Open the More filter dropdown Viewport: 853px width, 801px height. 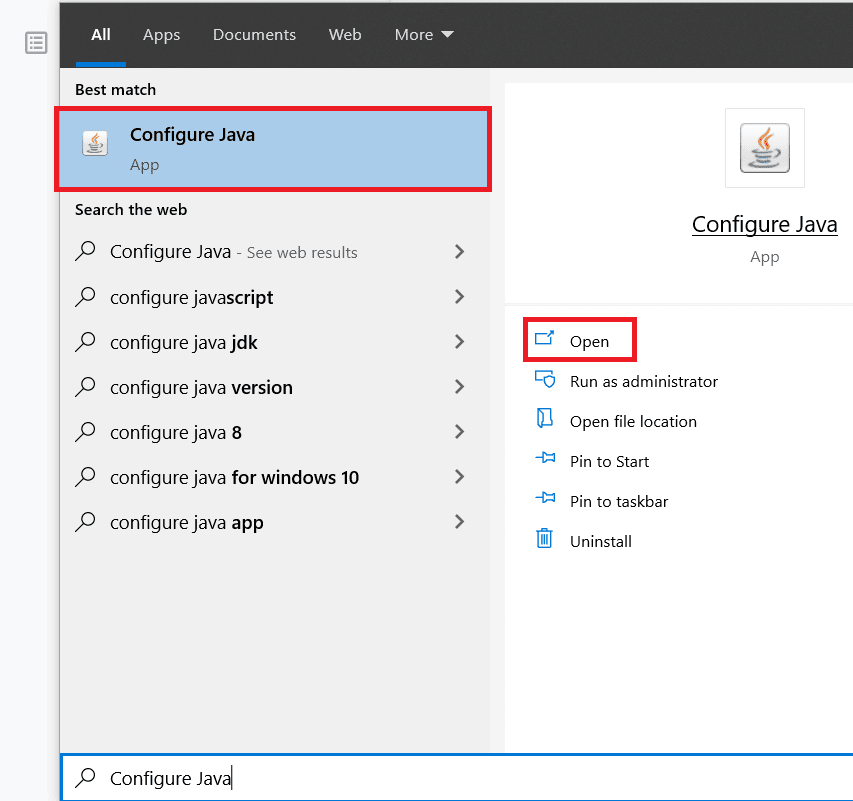[x=424, y=34]
